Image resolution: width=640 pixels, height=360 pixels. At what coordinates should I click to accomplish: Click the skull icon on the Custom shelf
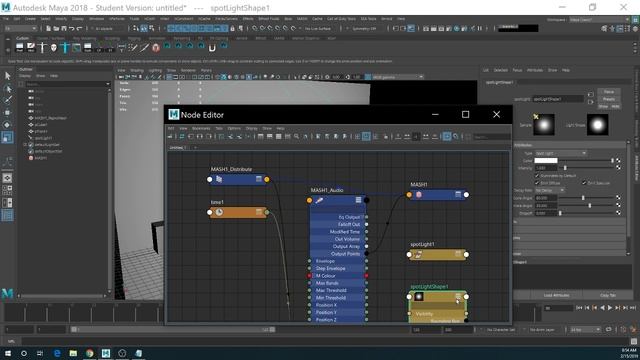(54, 48)
